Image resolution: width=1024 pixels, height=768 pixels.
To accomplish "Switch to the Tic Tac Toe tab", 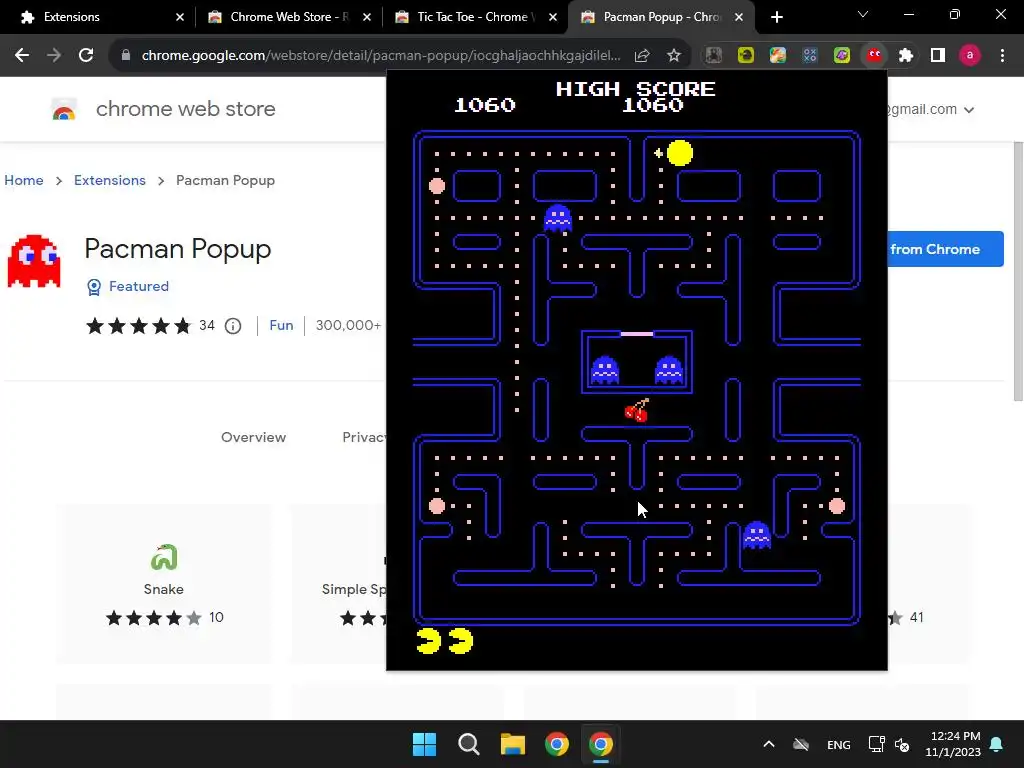I will pyautogui.click(x=475, y=17).
